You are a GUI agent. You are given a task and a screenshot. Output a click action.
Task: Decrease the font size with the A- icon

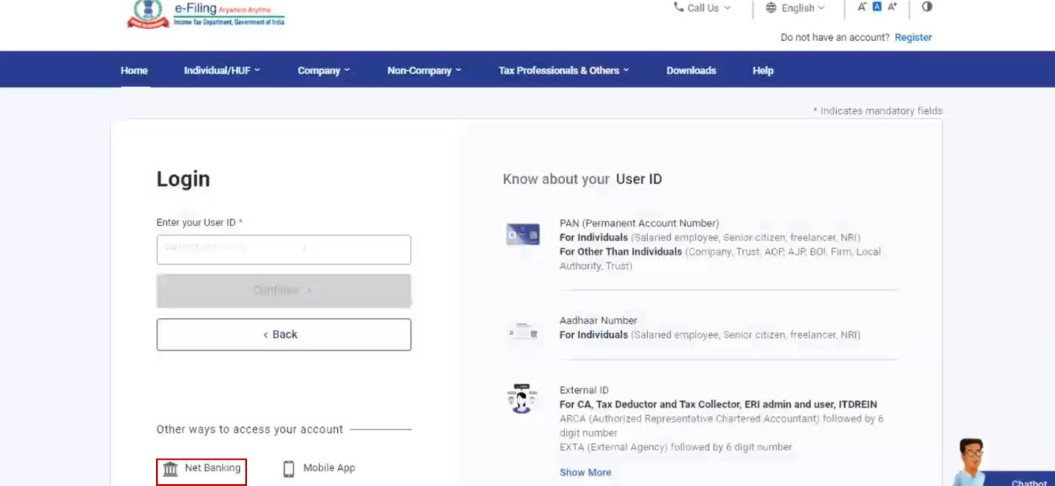click(862, 7)
